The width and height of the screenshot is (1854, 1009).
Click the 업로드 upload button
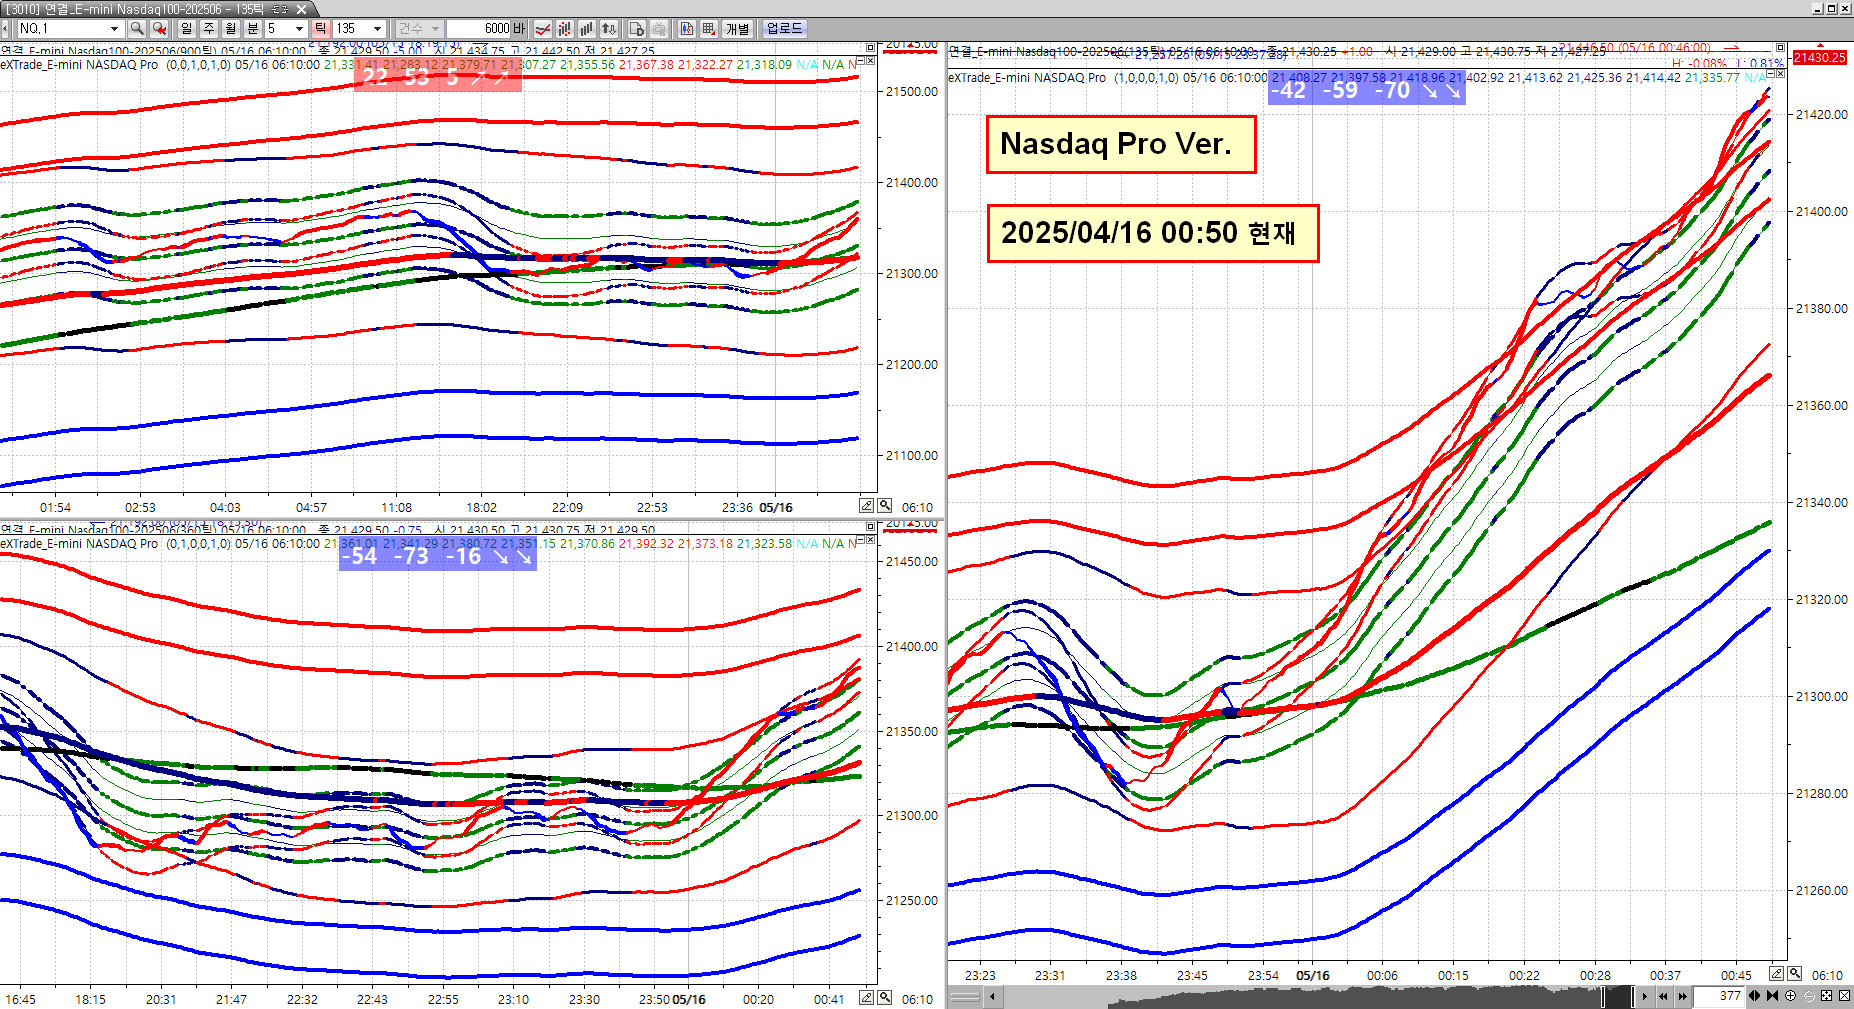784,29
